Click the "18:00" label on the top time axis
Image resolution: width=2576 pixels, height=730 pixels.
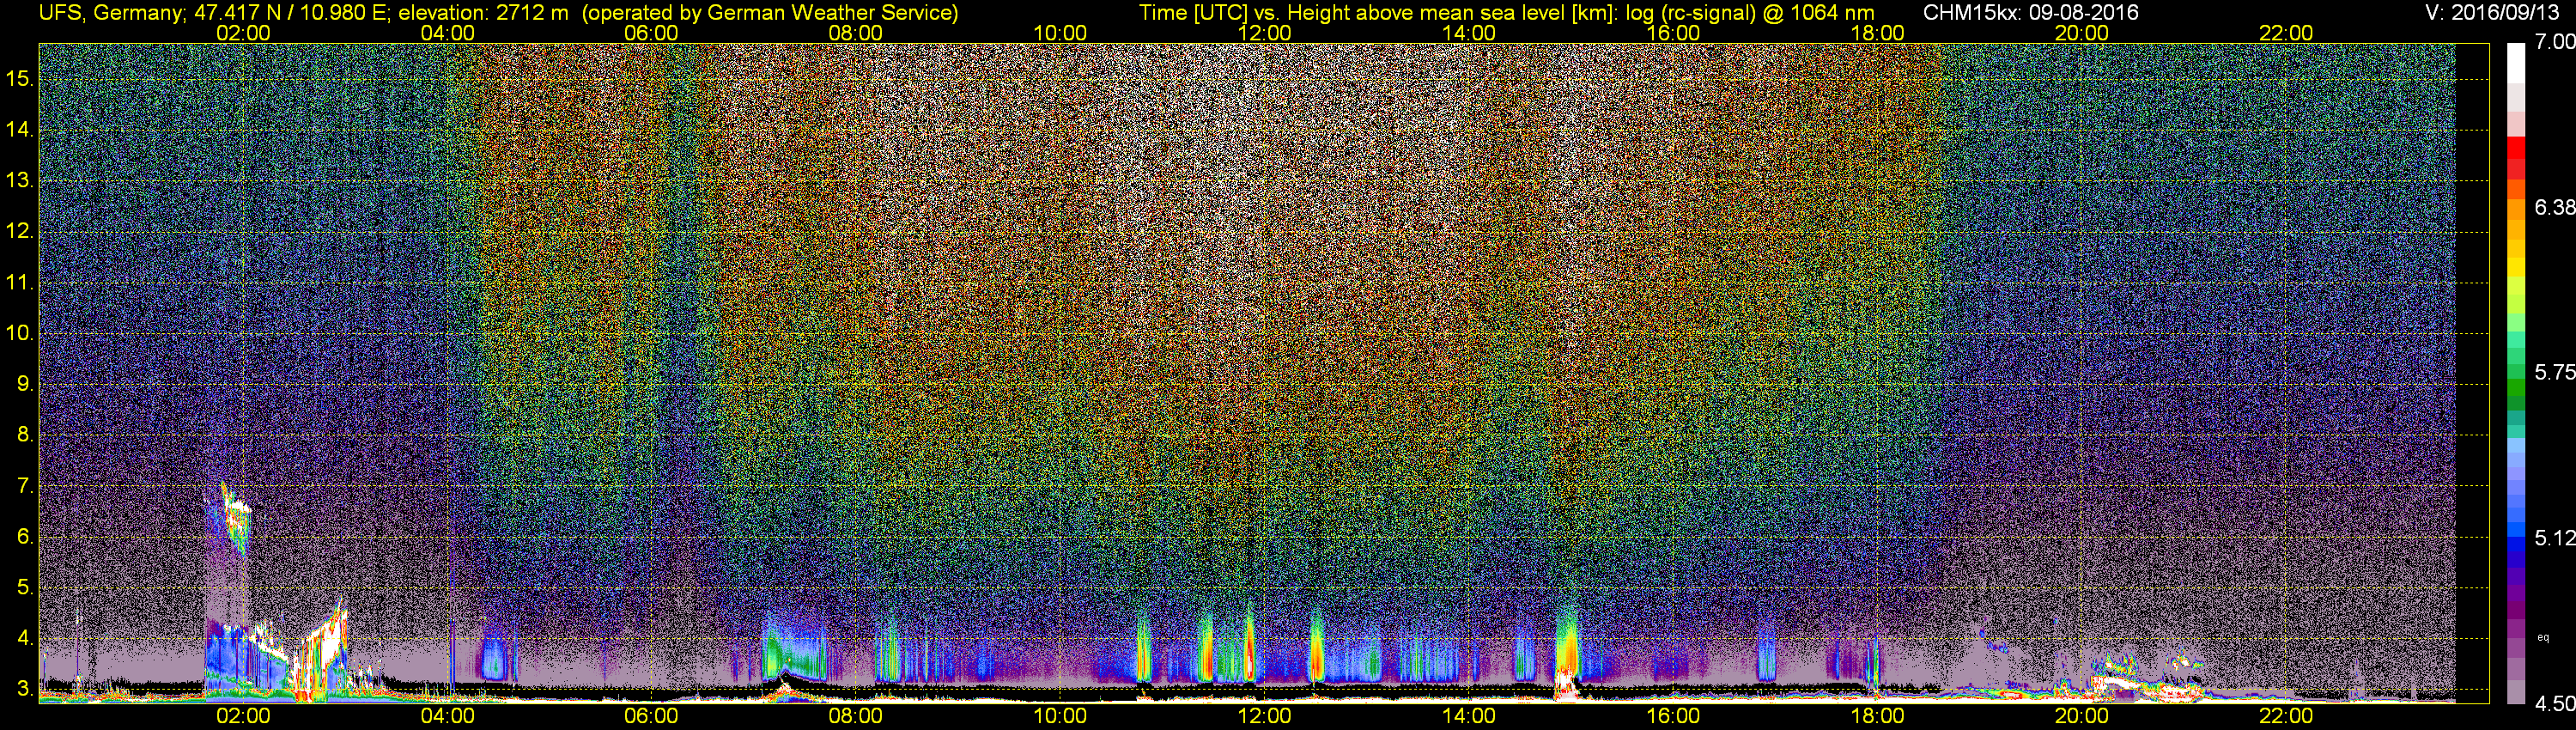(x=1877, y=33)
